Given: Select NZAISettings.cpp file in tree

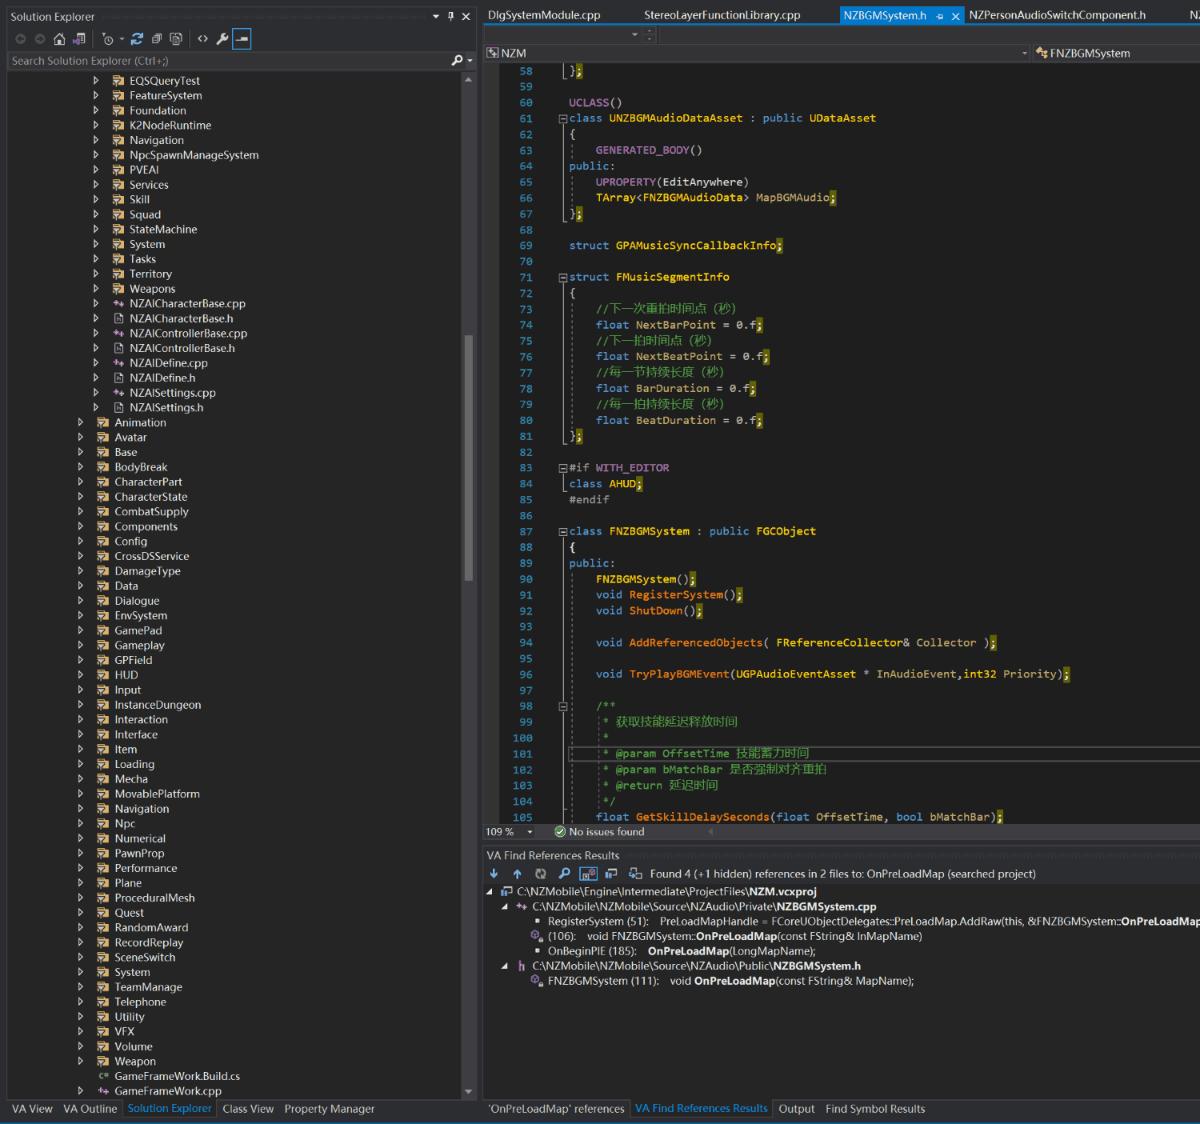Looking at the screenshot, I should point(172,393).
